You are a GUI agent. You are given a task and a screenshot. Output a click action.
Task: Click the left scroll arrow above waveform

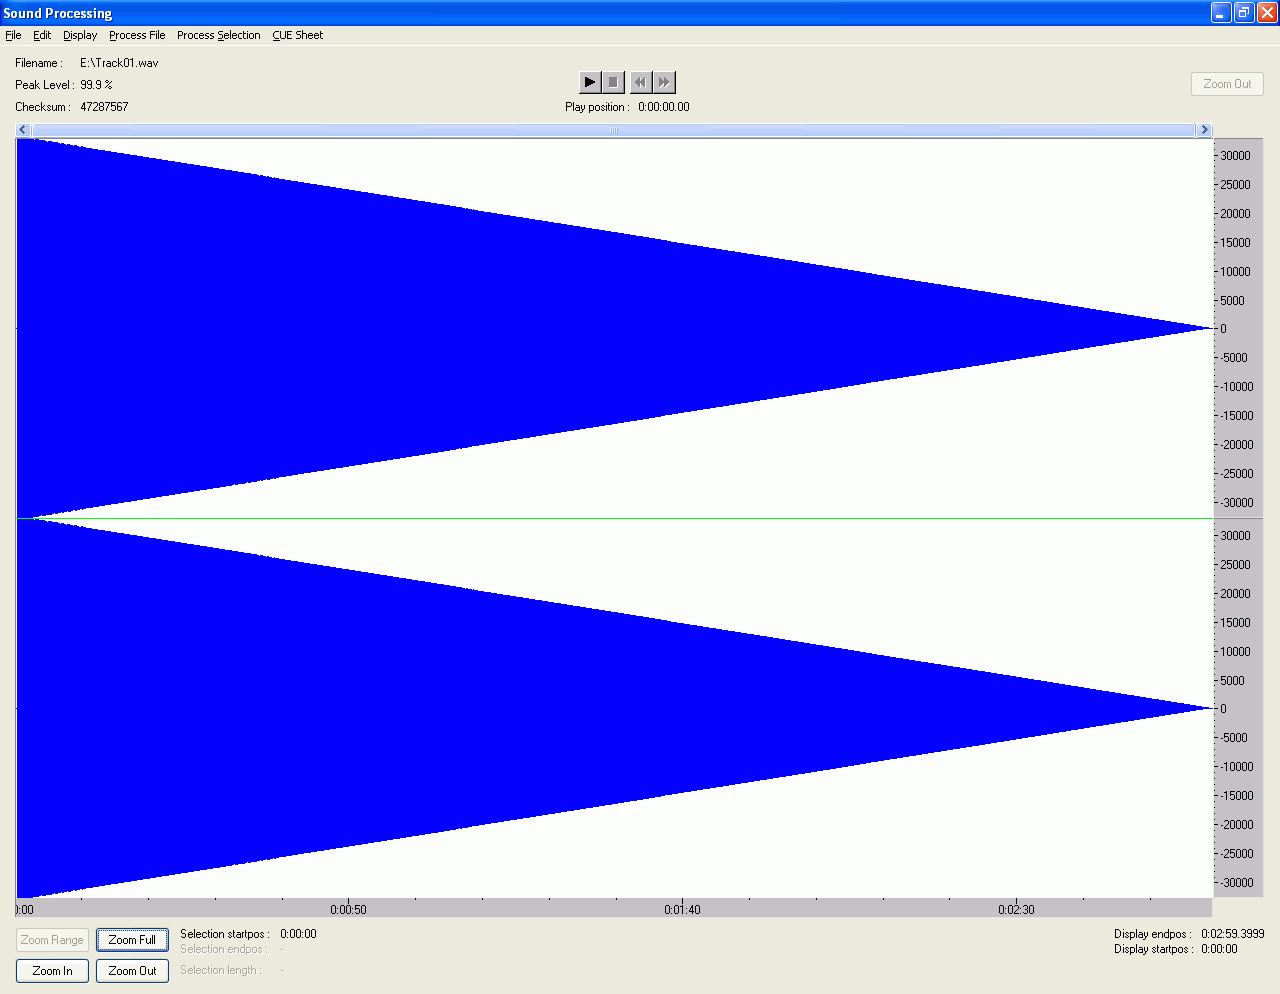[23, 130]
